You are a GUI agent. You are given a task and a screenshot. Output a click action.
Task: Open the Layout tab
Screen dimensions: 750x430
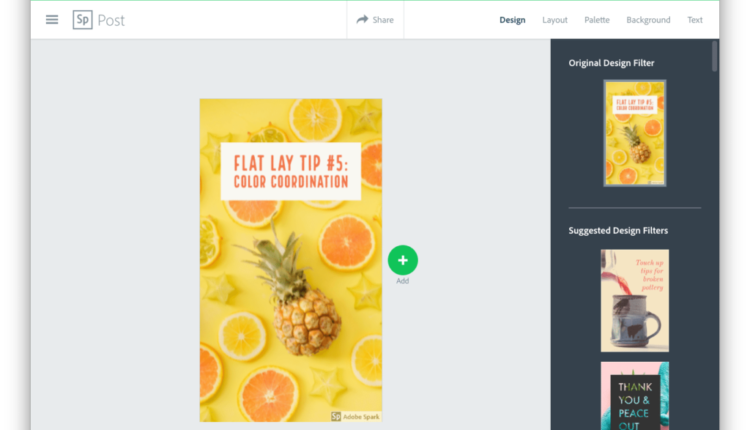coord(555,20)
